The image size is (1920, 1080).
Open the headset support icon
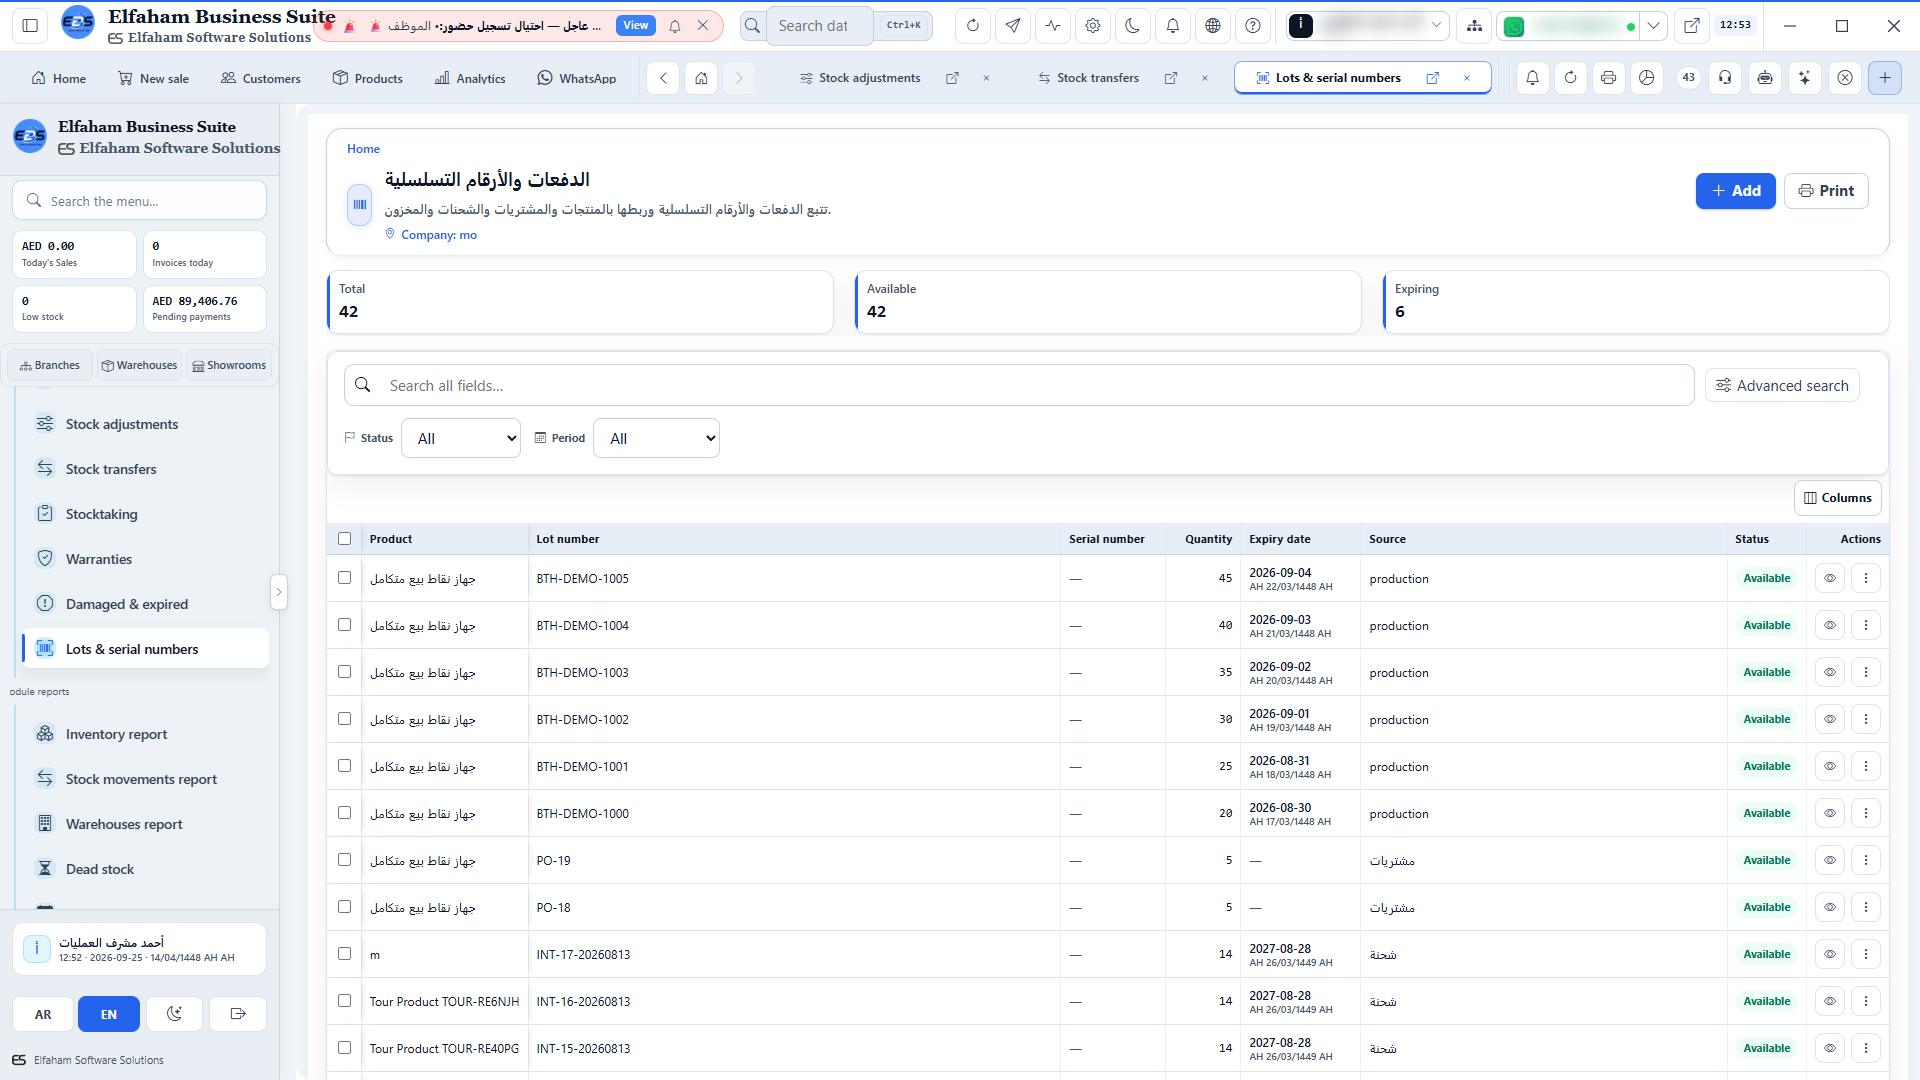click(x=1725, y=78)
